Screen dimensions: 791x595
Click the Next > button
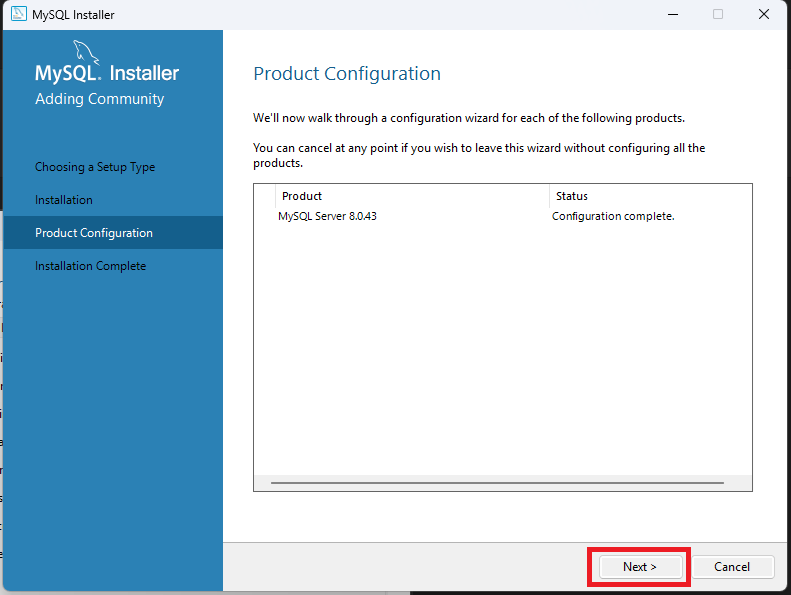(x=640, y=567)
